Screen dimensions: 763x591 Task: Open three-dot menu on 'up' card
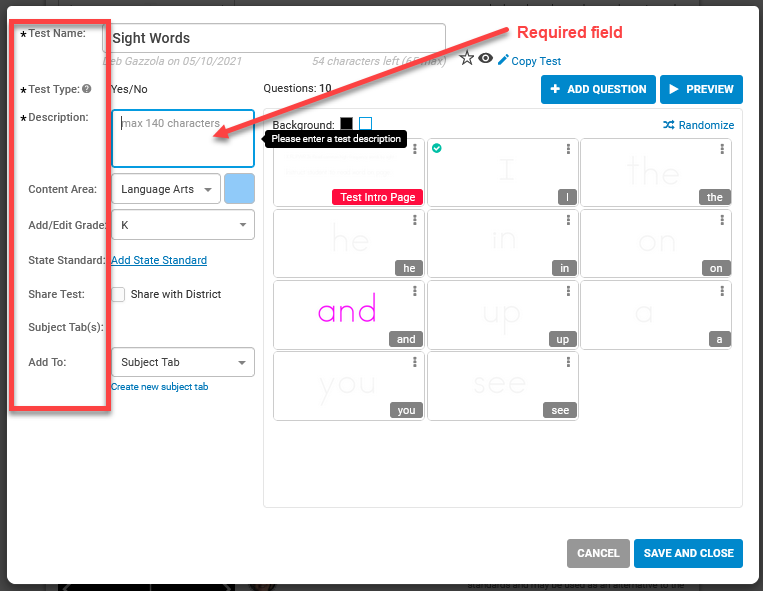(x=568, y=291)
